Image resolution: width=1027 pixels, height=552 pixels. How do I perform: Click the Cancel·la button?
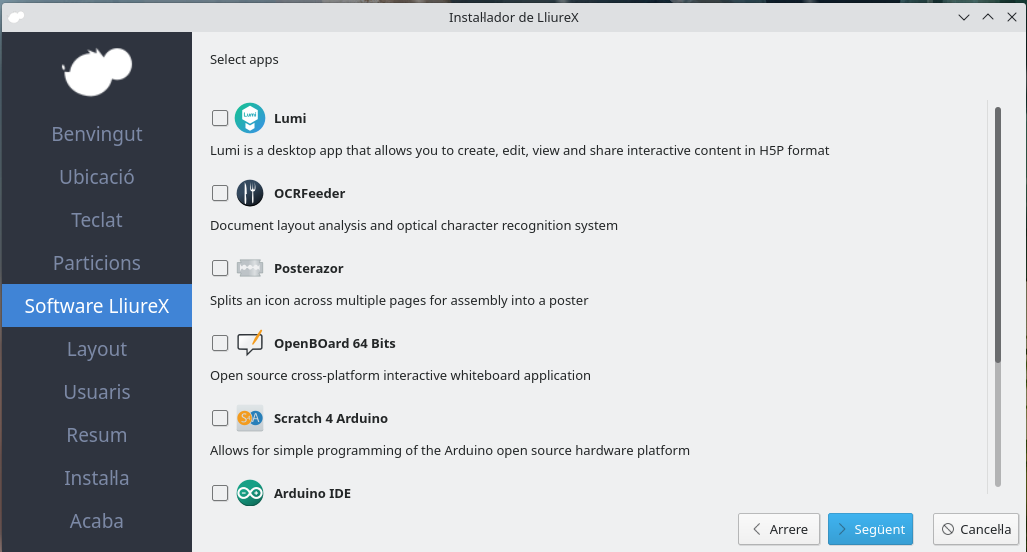pos(975,529)
